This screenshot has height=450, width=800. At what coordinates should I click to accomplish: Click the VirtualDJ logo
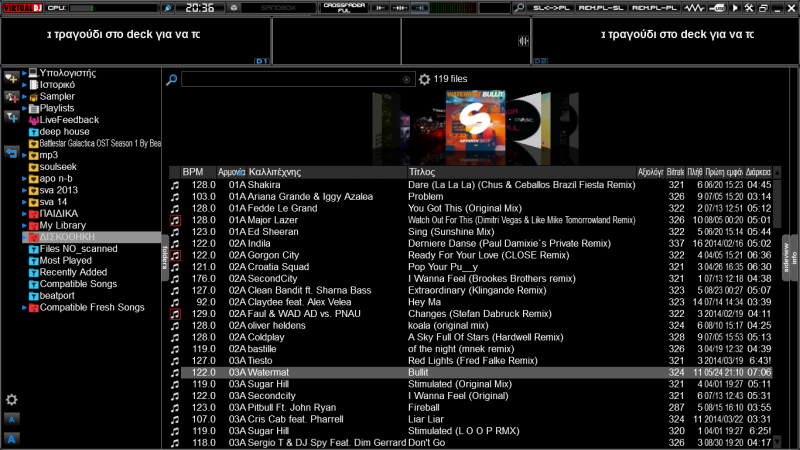pos(22,8)
